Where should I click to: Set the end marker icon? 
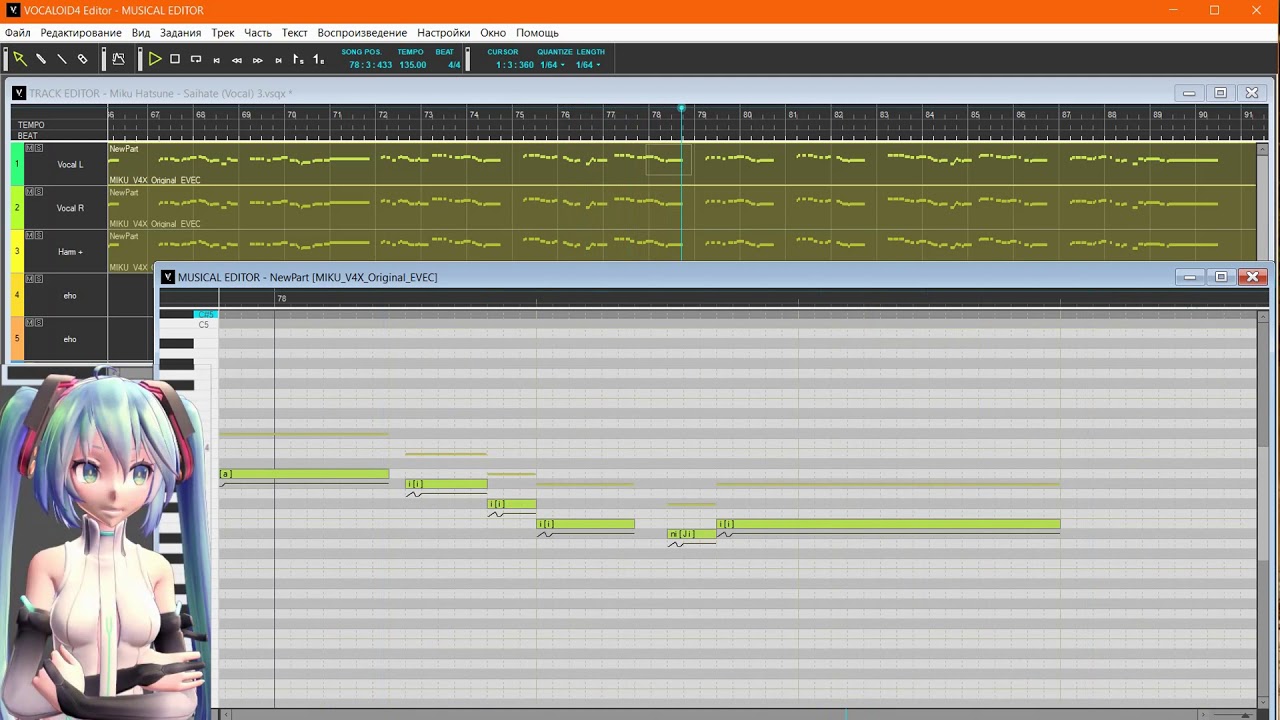click(x=318, y=59)
